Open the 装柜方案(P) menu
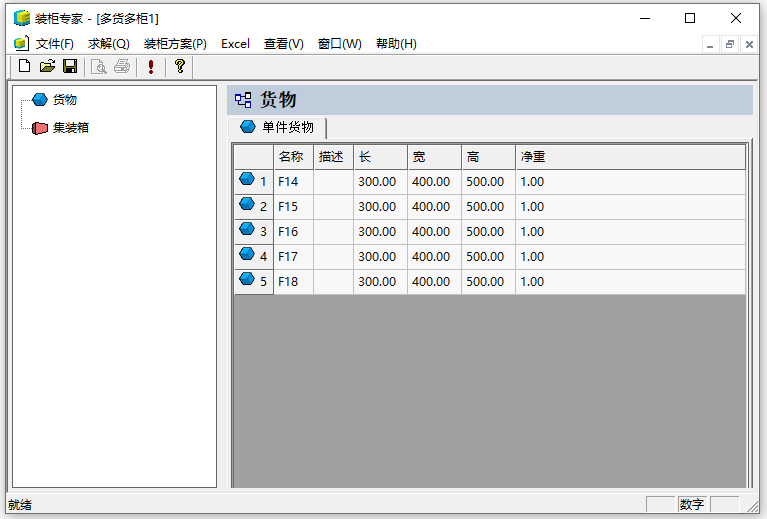 tap(175, 44)
